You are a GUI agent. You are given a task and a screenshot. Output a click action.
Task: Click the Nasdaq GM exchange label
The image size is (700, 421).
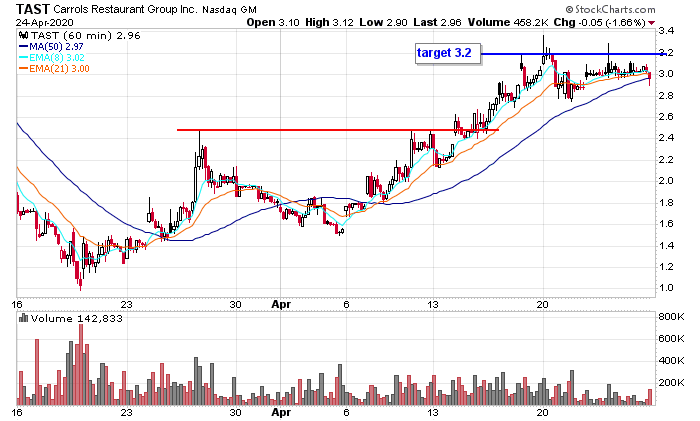click(229, 9)
